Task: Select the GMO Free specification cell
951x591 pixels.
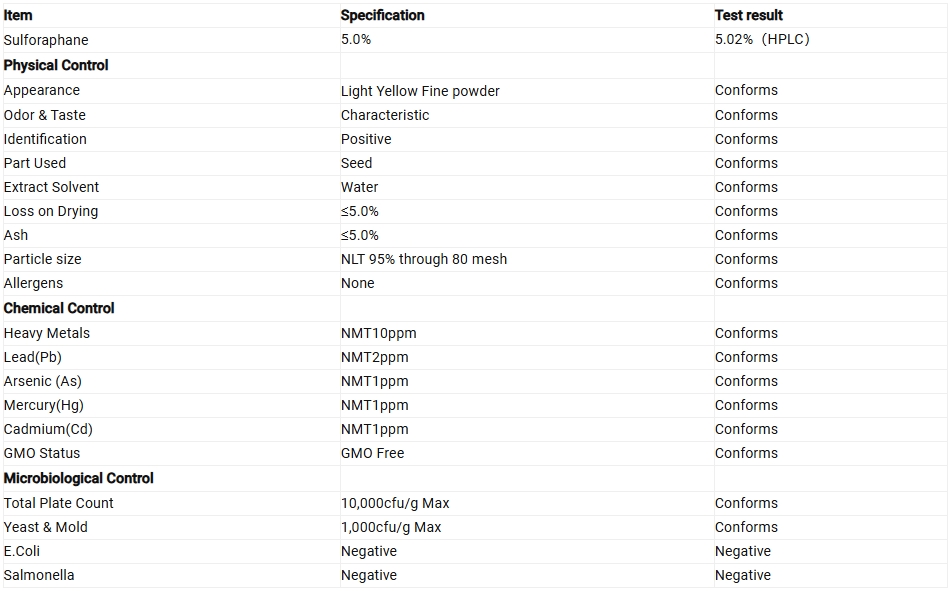Action: [x=372, y=453]
